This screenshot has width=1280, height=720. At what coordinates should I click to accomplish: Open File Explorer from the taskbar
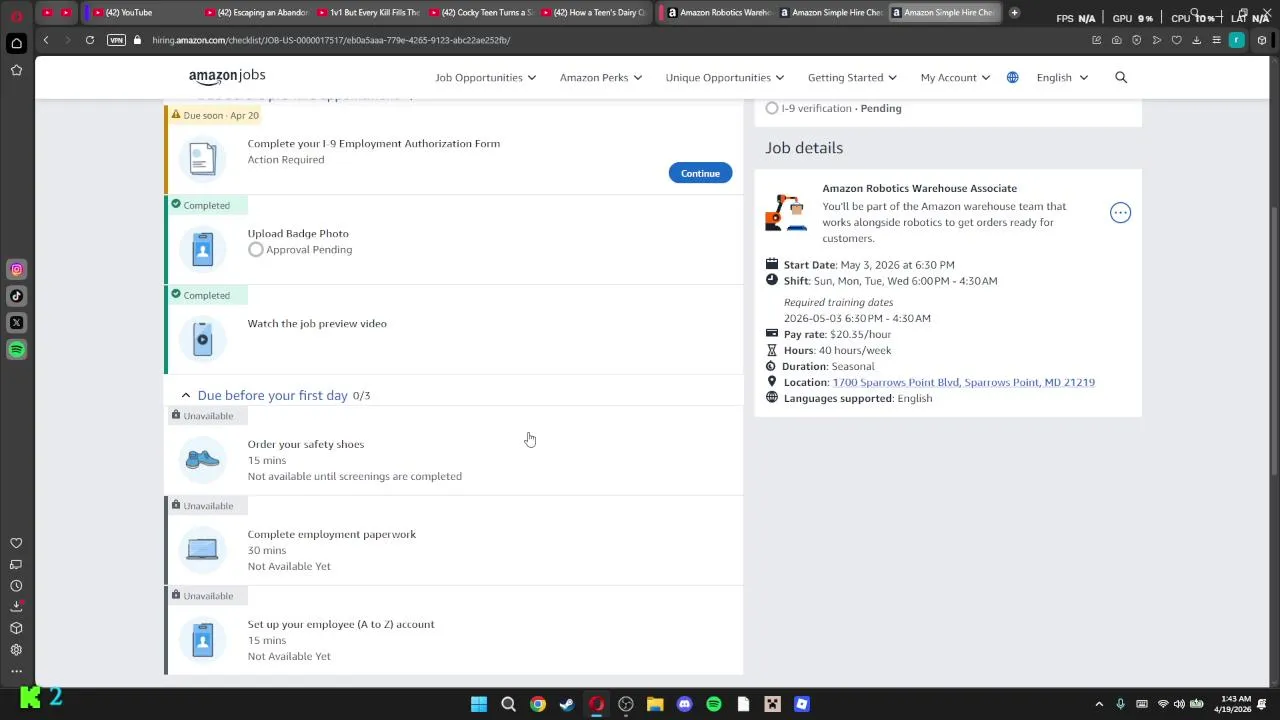(x=655, y=704)
